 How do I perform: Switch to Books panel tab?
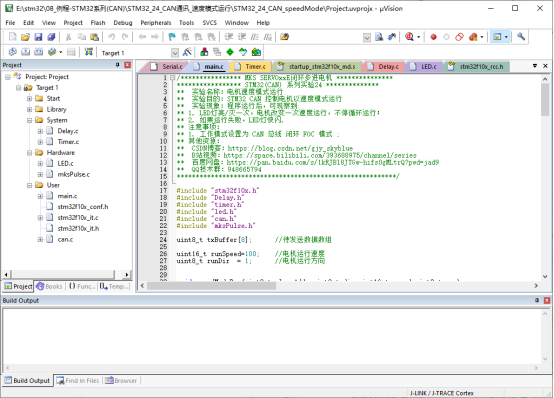tap(49, 286)
